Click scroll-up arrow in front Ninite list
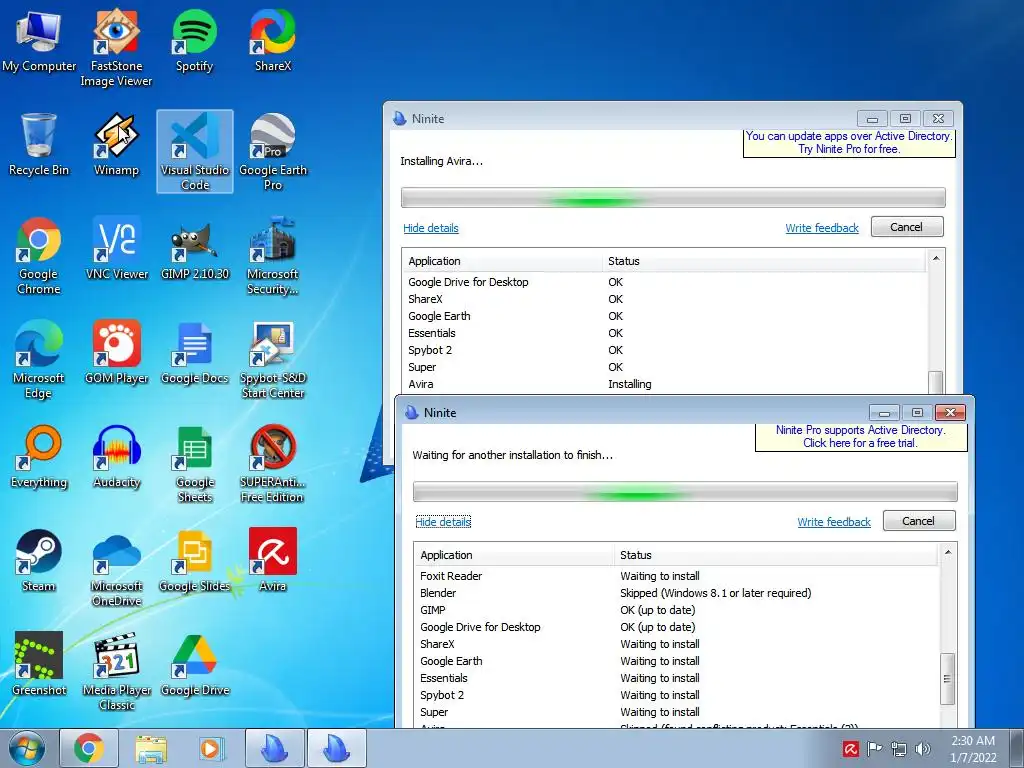The height and width of the screenshot is (768, 1024). point(948,552)
